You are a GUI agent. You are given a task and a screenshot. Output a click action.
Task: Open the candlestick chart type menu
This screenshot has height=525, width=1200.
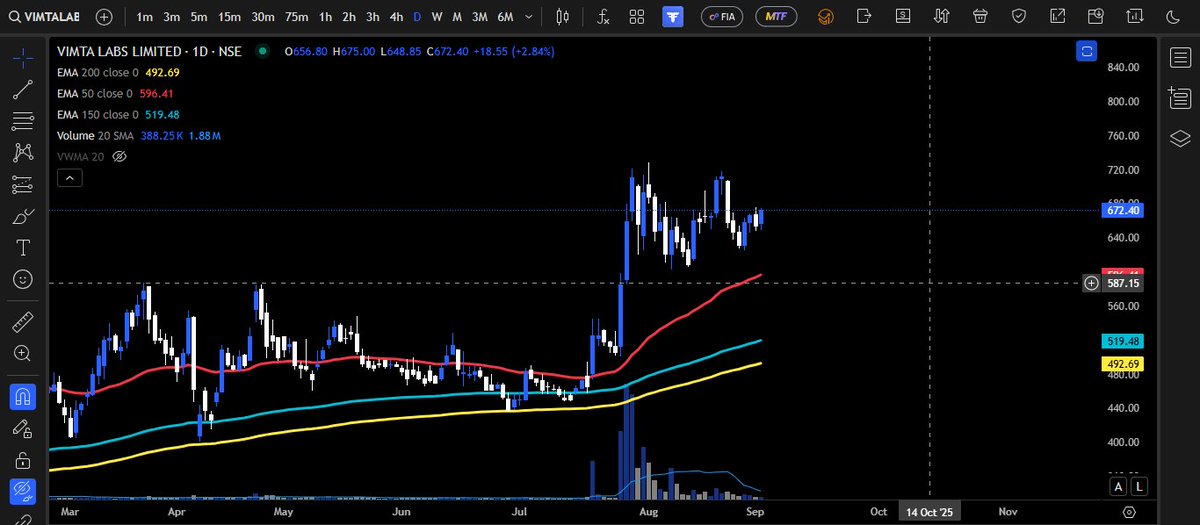[563, 17]
